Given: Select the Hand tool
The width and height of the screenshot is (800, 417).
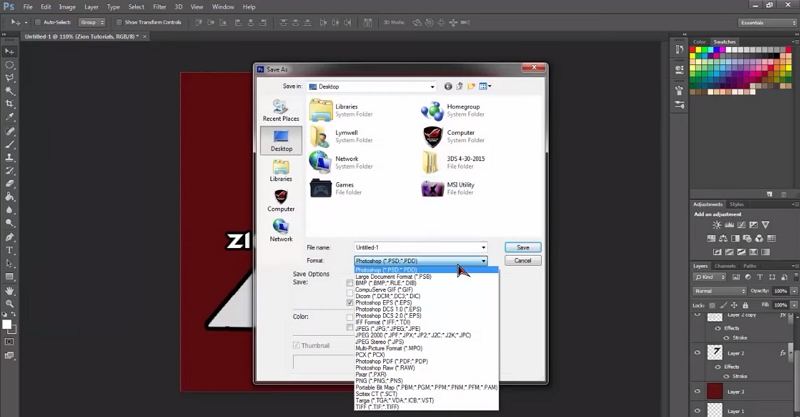Looking at the screenshot, I should tap(9, 291).
